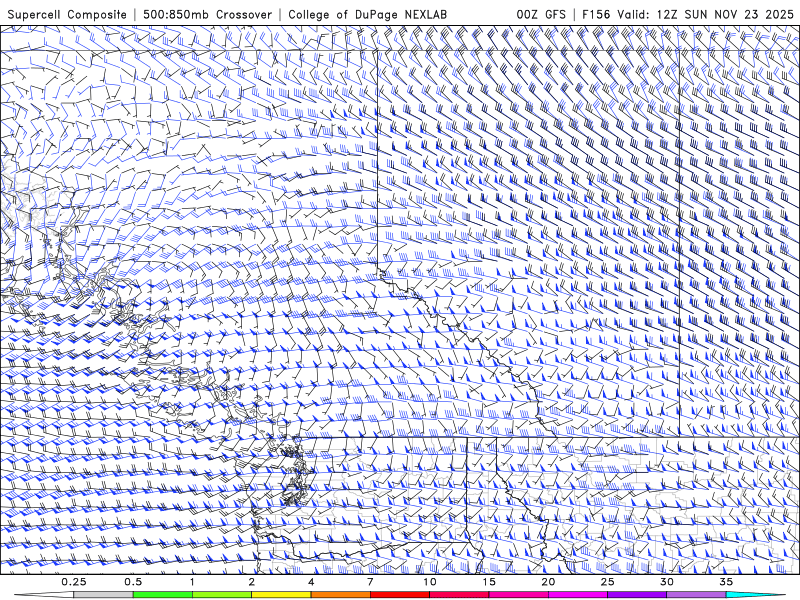Select the light purple 30–35 color bar segment

tap(696, 595)
